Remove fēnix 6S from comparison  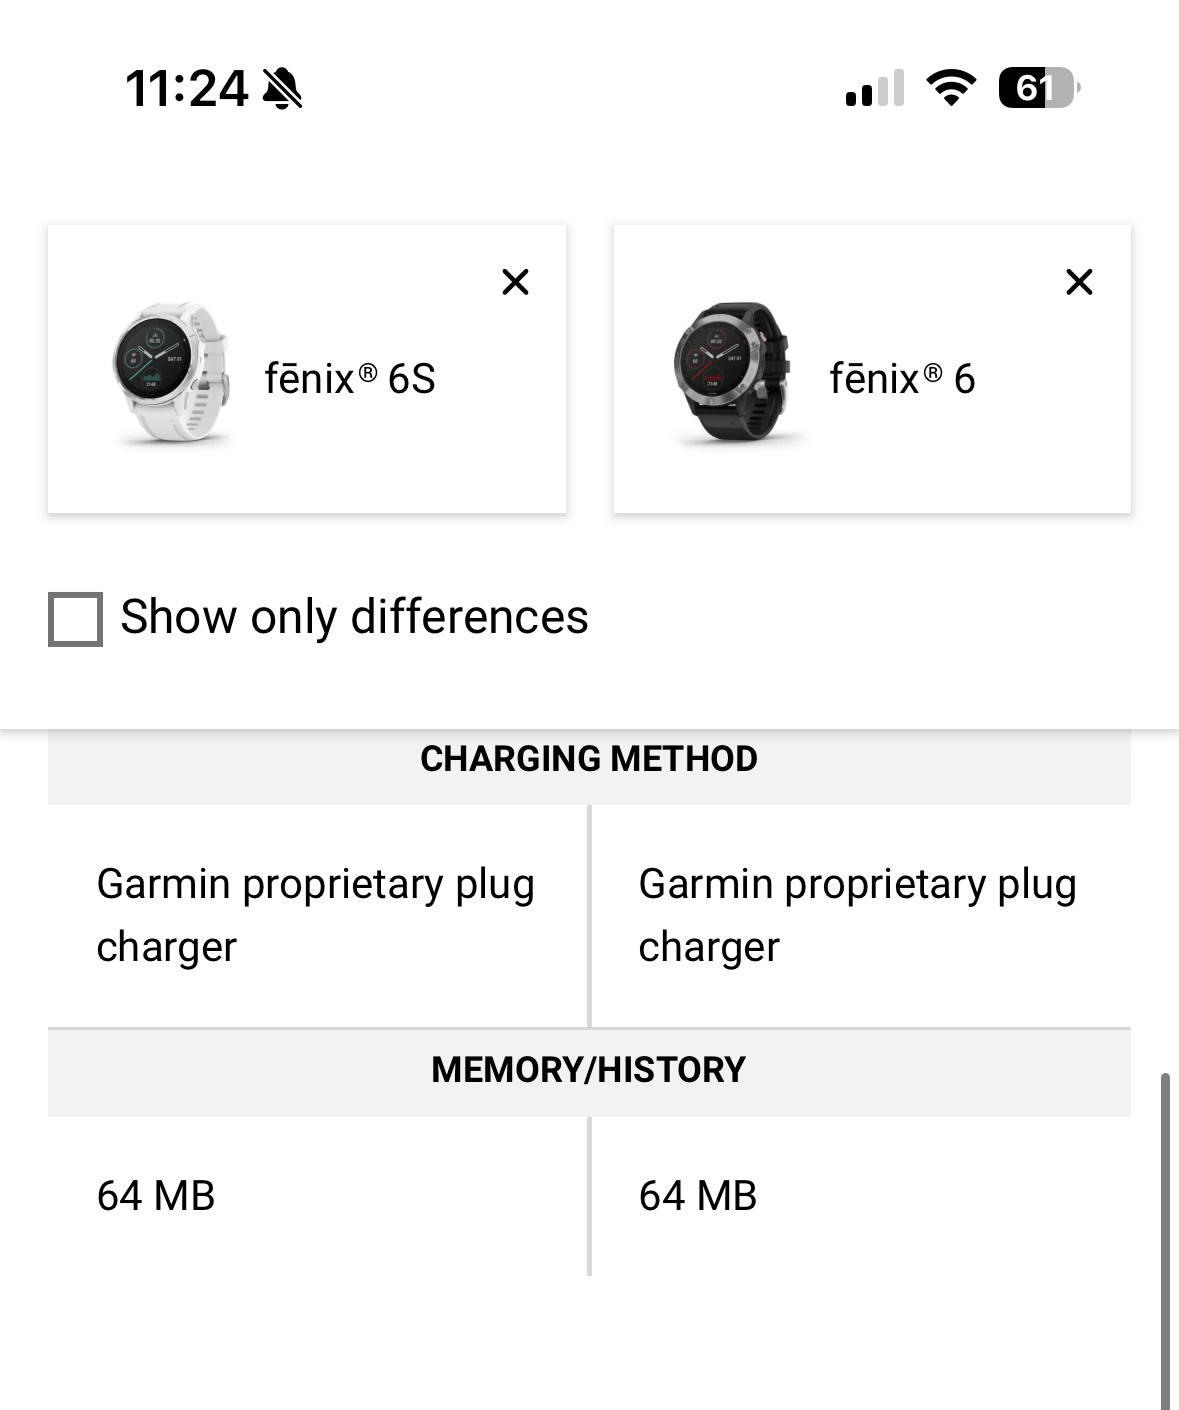(x=515, y=282)
